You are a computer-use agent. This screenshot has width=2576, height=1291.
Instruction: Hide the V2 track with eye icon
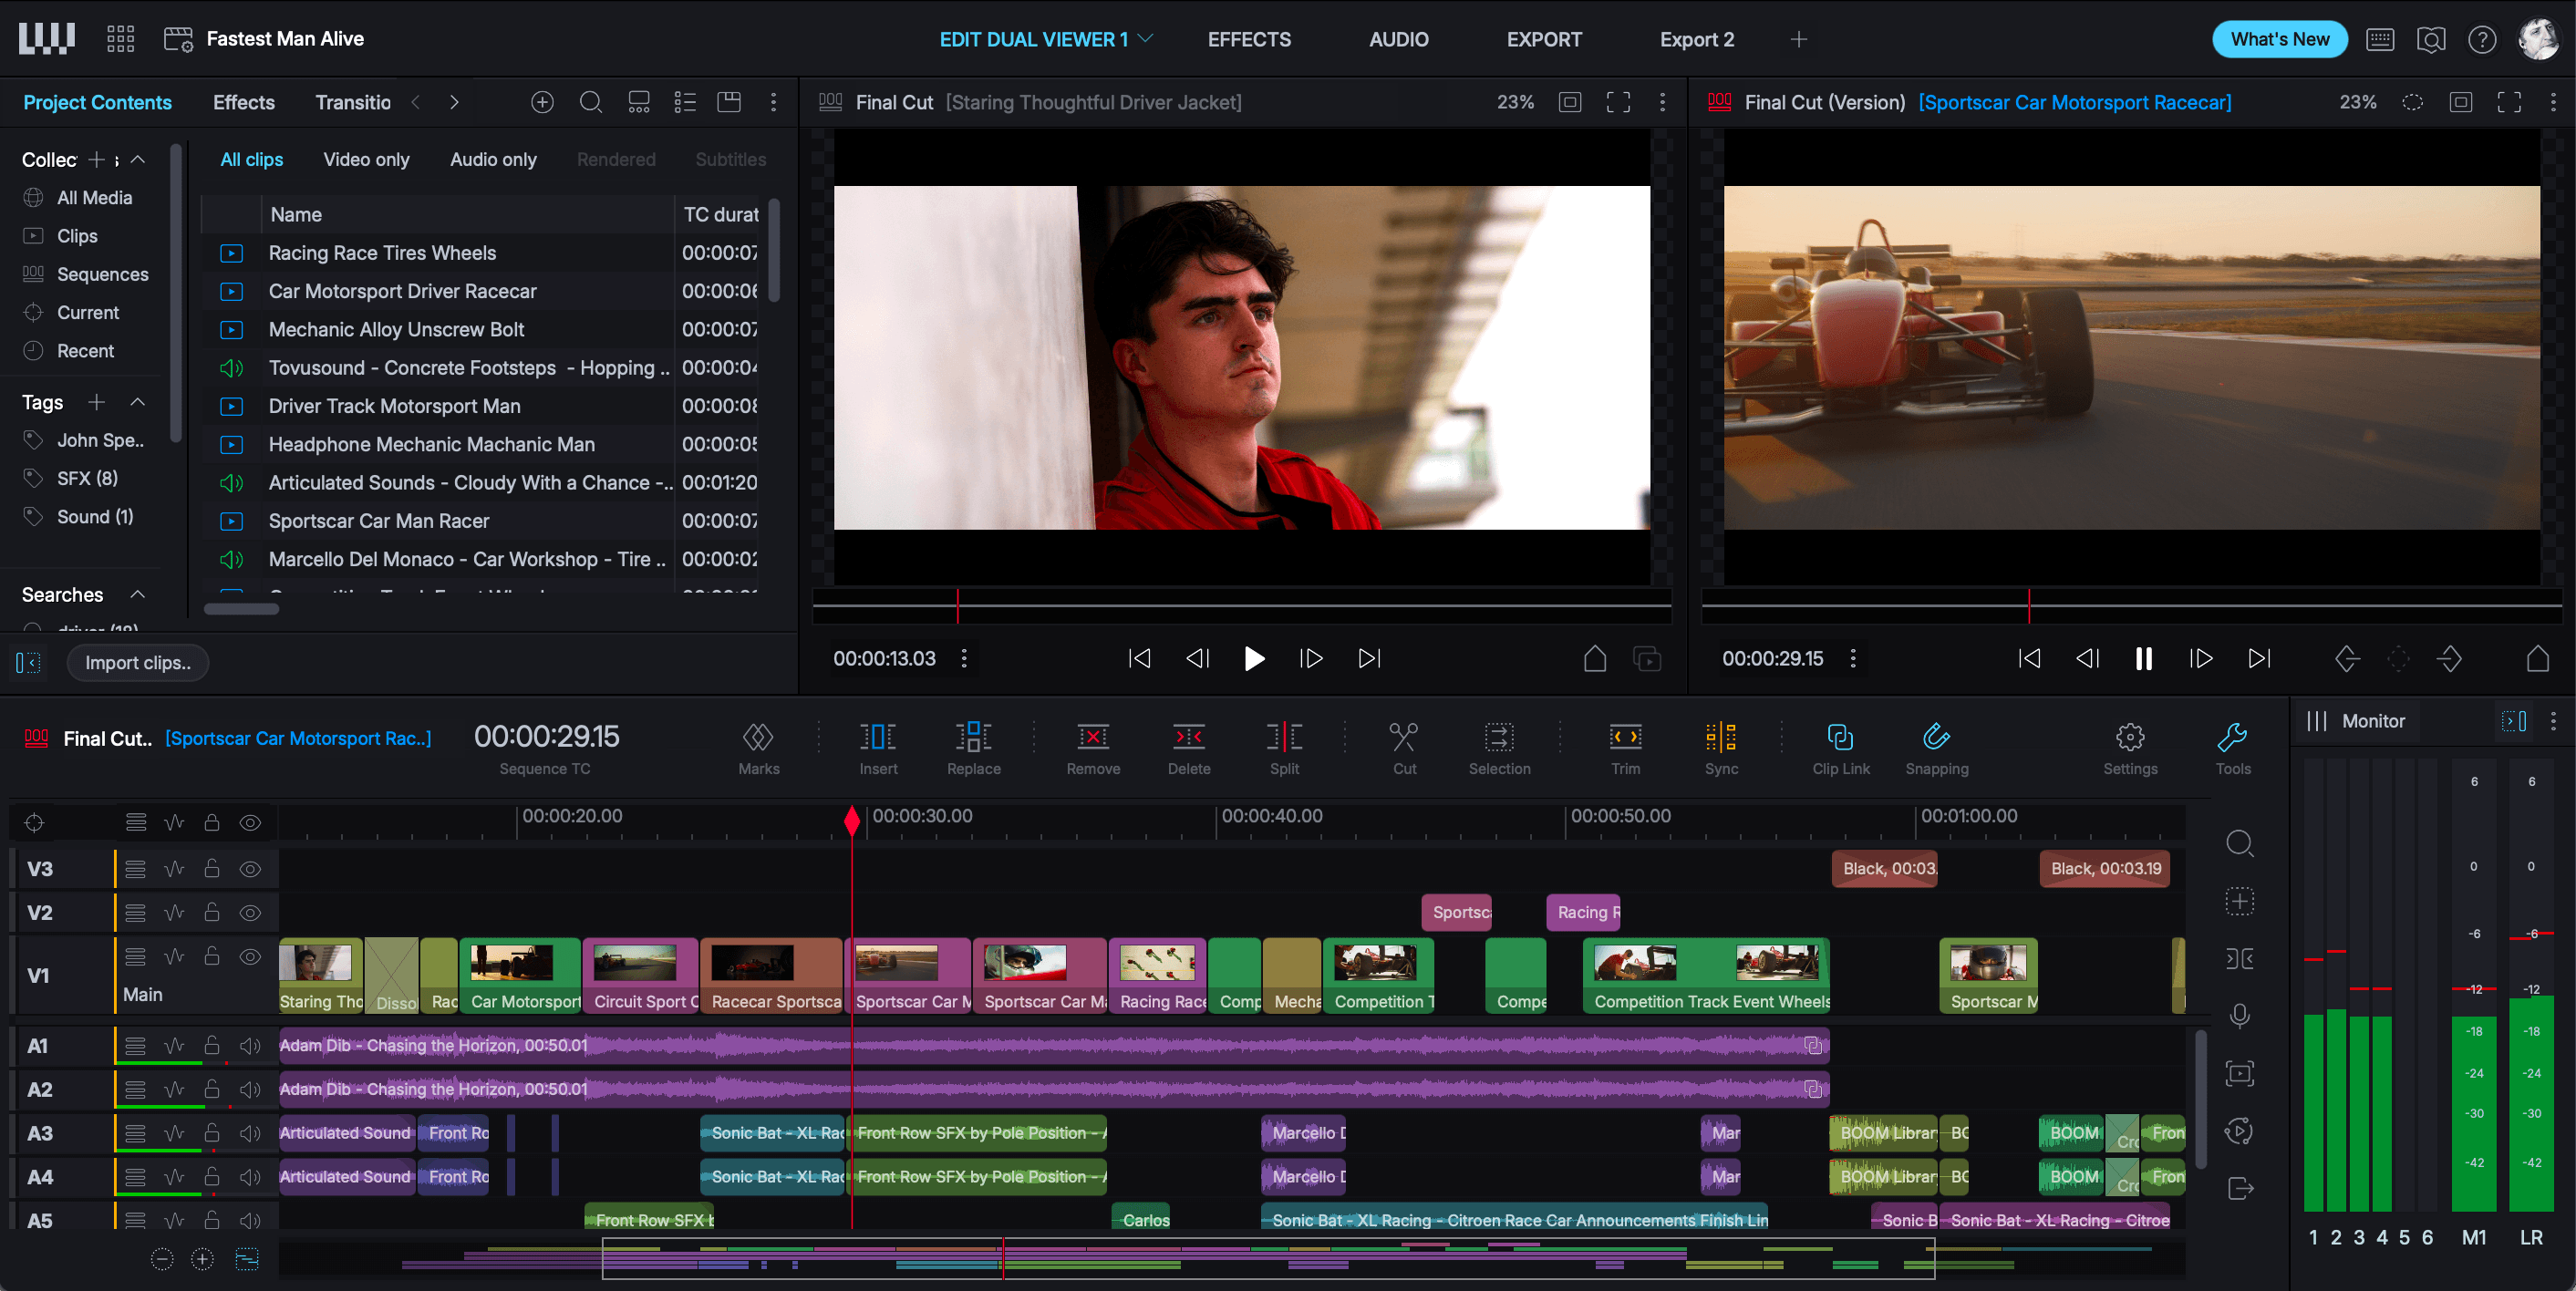pos(250,913)
